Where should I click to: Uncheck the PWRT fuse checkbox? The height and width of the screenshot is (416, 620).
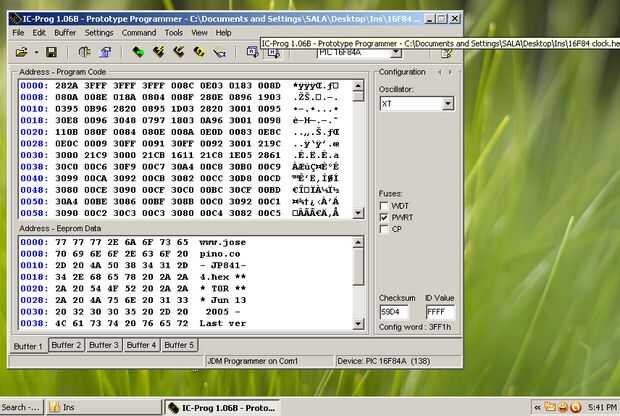click(383, 217)
